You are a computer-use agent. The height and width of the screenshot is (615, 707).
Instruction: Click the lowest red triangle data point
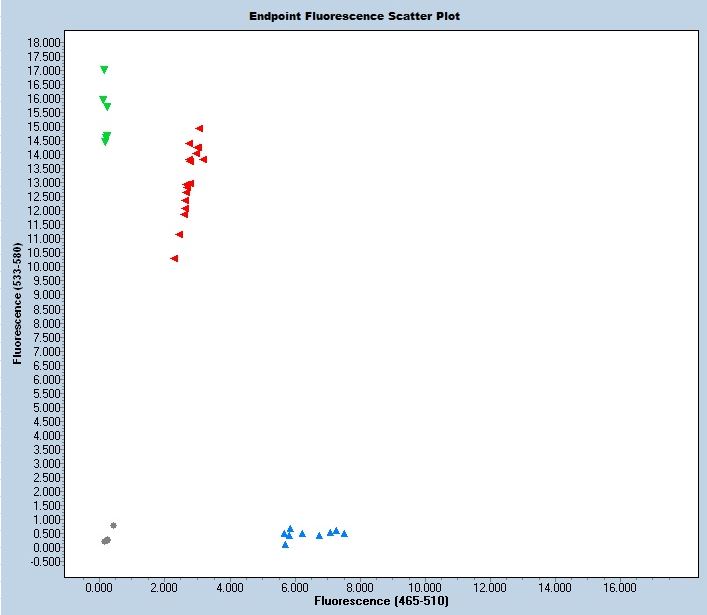pyautogui.click(x=174, y=258)
